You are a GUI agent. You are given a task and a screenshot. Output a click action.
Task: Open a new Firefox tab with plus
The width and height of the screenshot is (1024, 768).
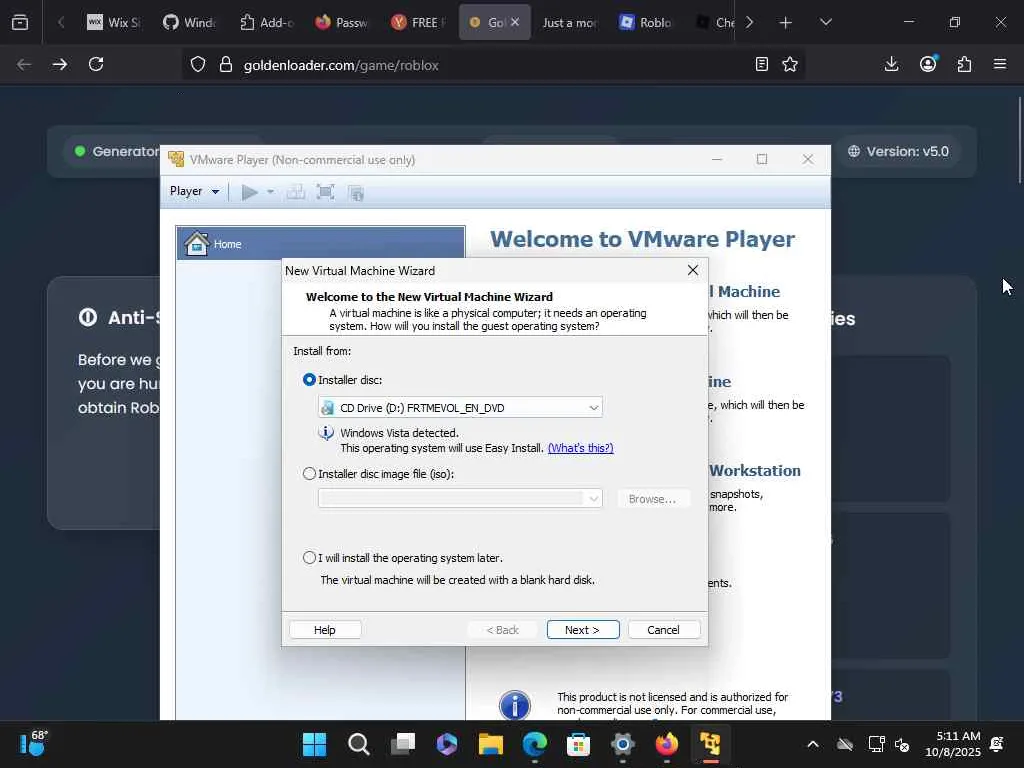[x=786, y=23]
